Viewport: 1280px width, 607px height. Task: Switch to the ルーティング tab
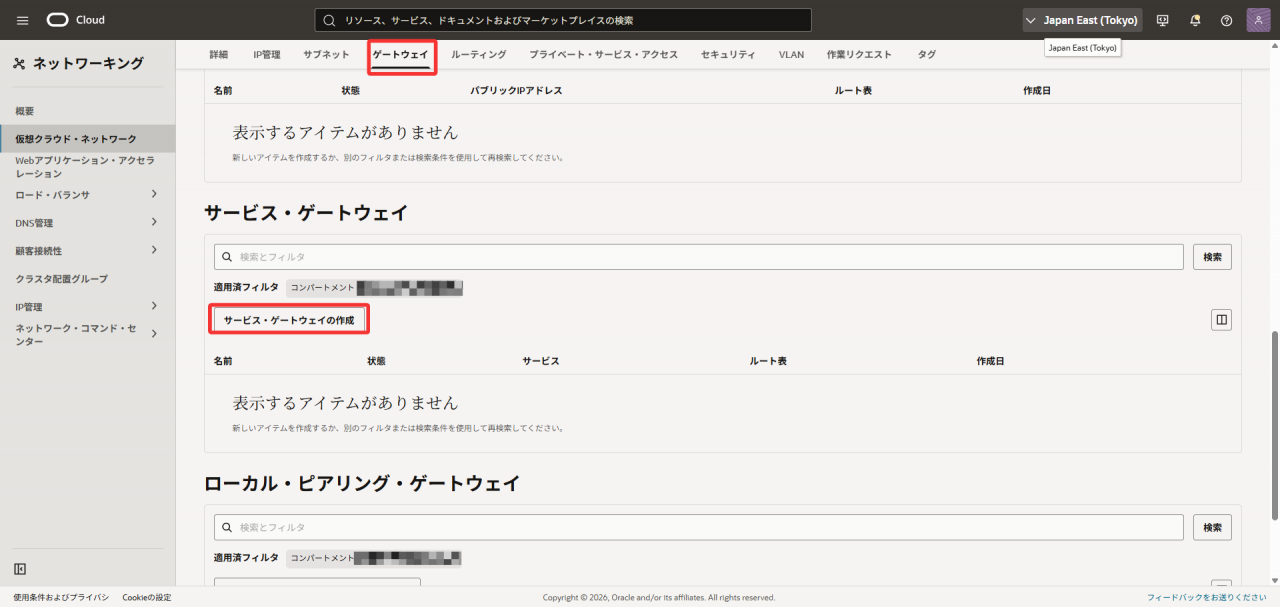[478, 54]
